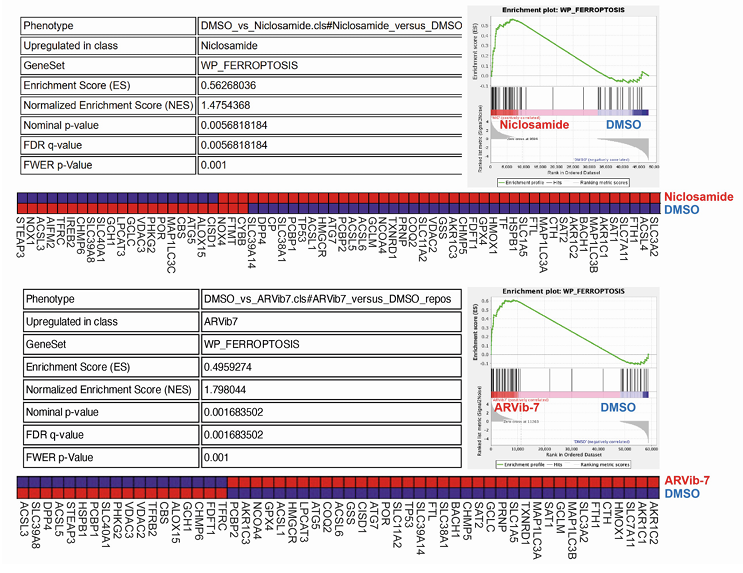
Task: Click gene label TFRB2 under the ARVib-7 heatmap
Action: click(152, 518)
